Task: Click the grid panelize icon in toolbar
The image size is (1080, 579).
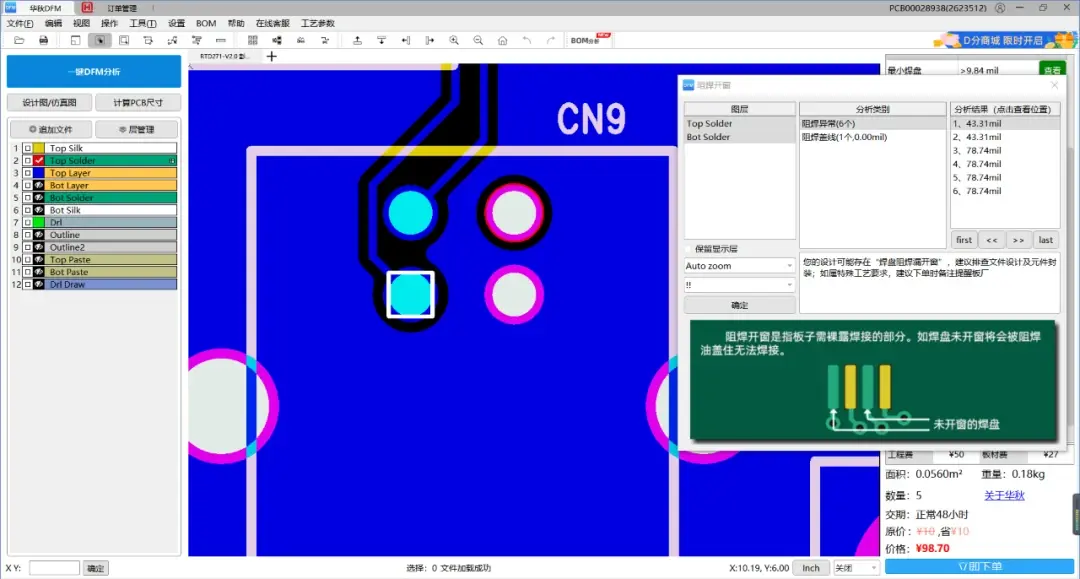Action: tap(253, 41)
